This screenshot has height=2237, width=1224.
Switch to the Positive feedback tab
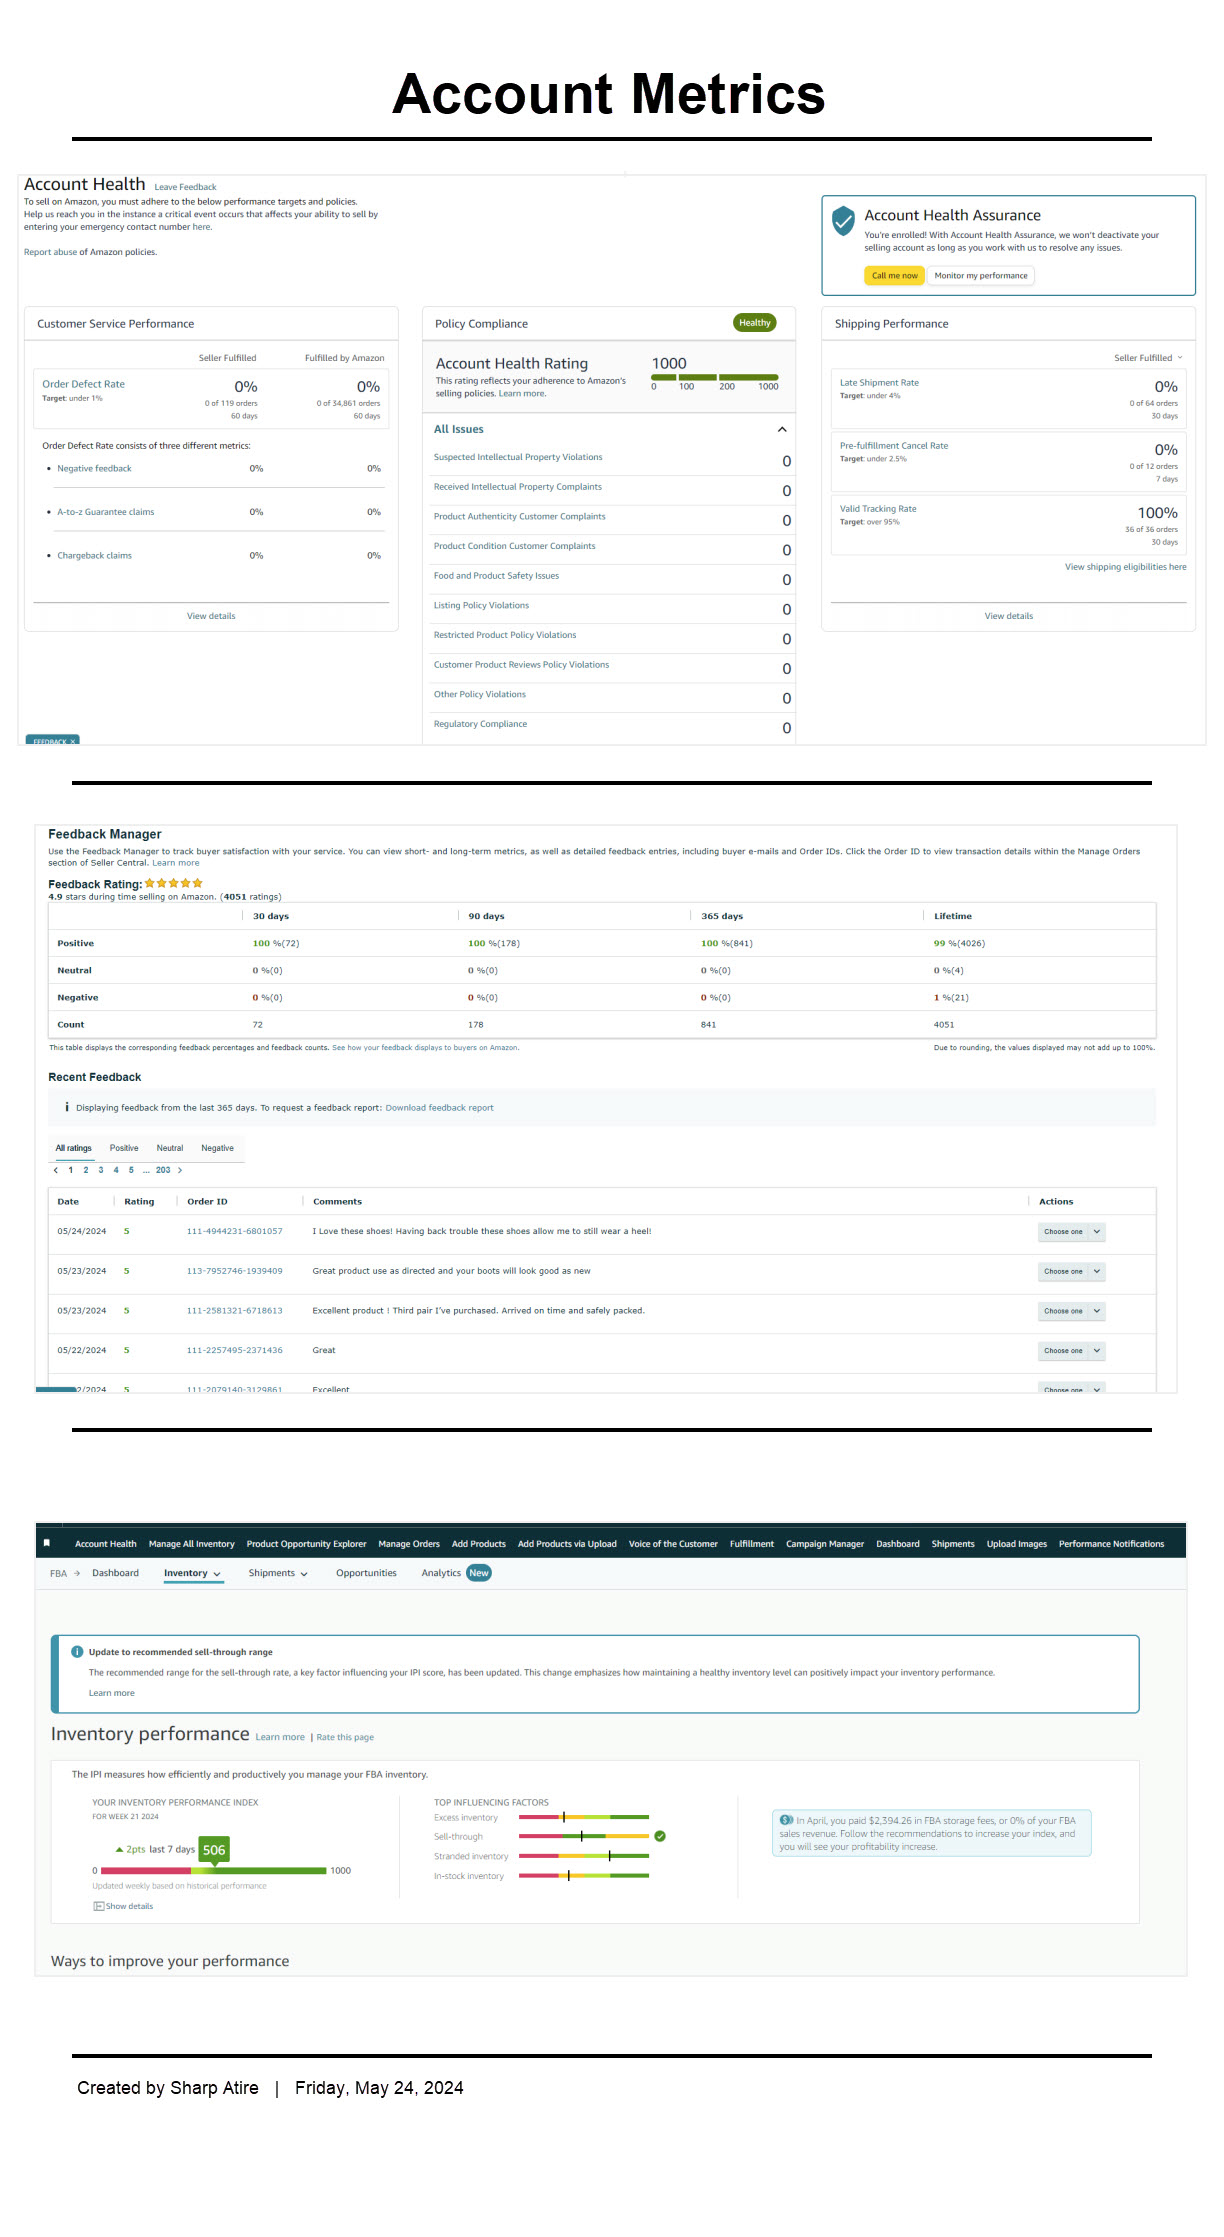124,1148
